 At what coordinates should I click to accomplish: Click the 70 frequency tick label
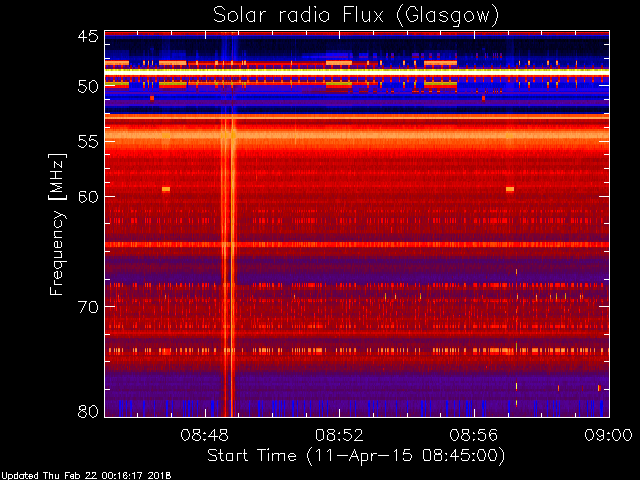pos(88,307)
